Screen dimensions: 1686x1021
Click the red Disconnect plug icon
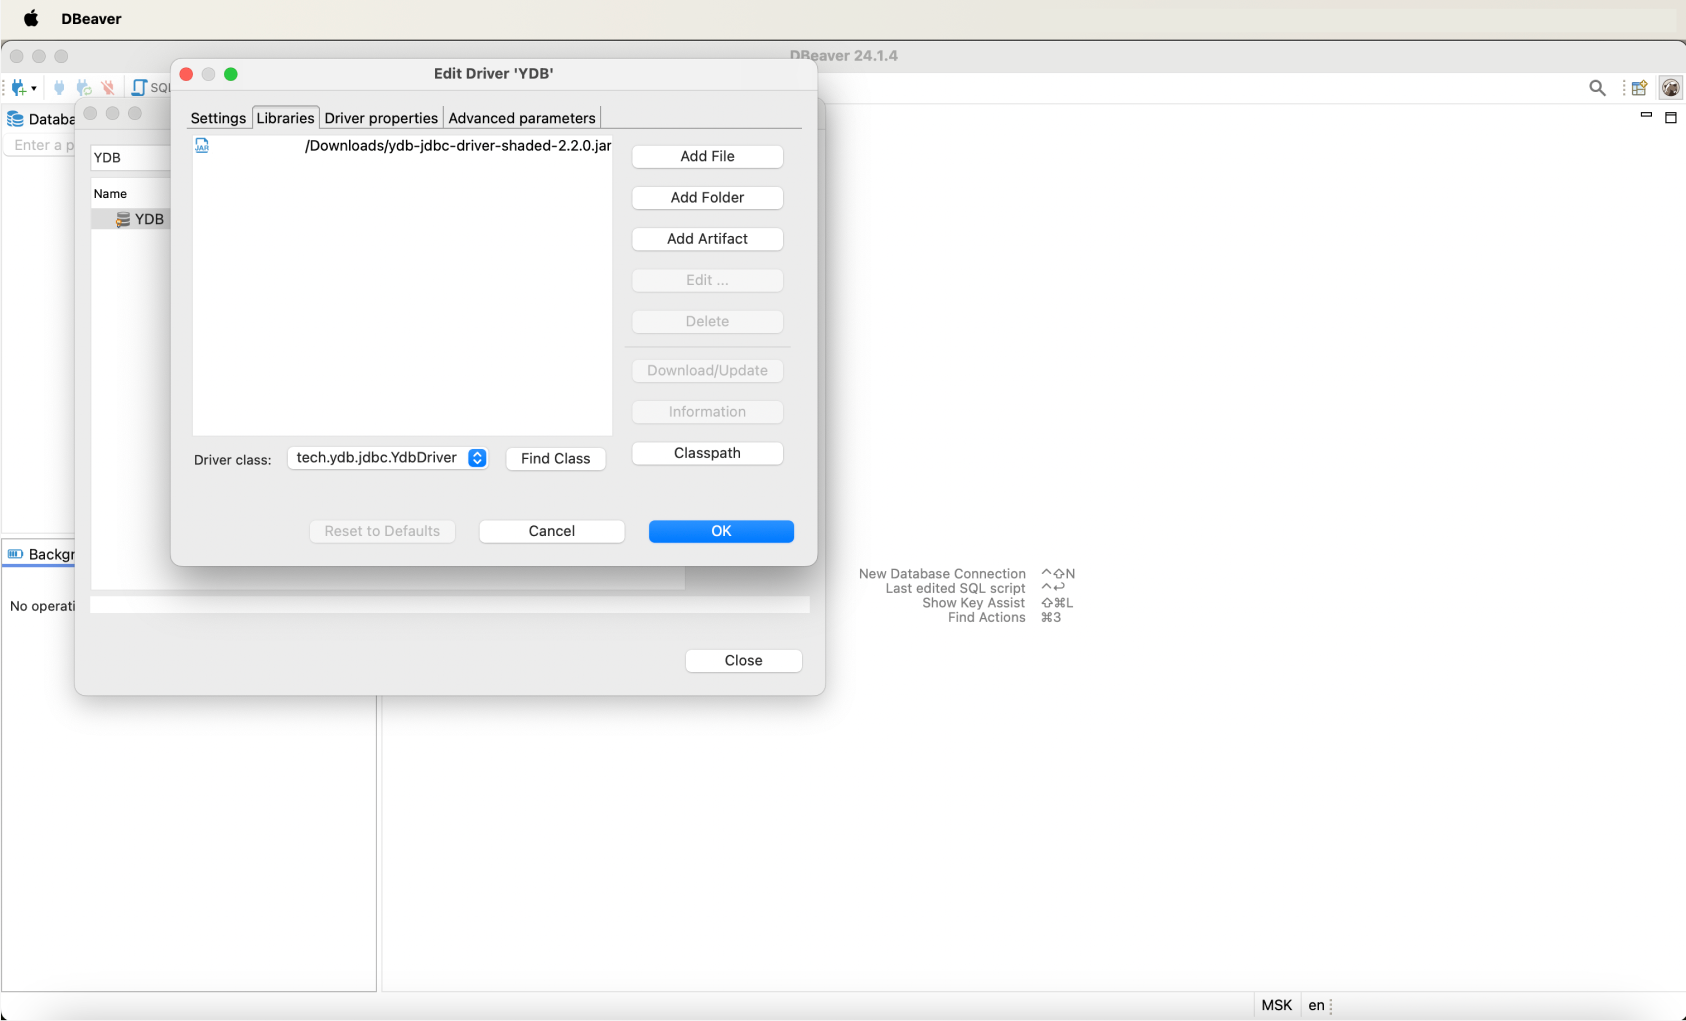coord(108,88)
